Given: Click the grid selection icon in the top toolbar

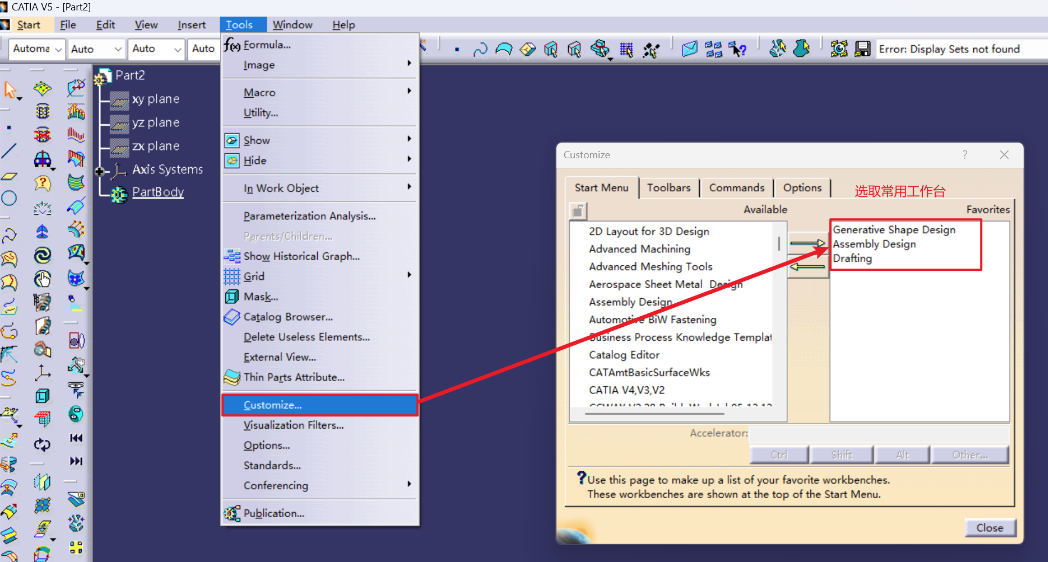Looking at the screenshot, I should pyautogui.click(x=626, y=49).
